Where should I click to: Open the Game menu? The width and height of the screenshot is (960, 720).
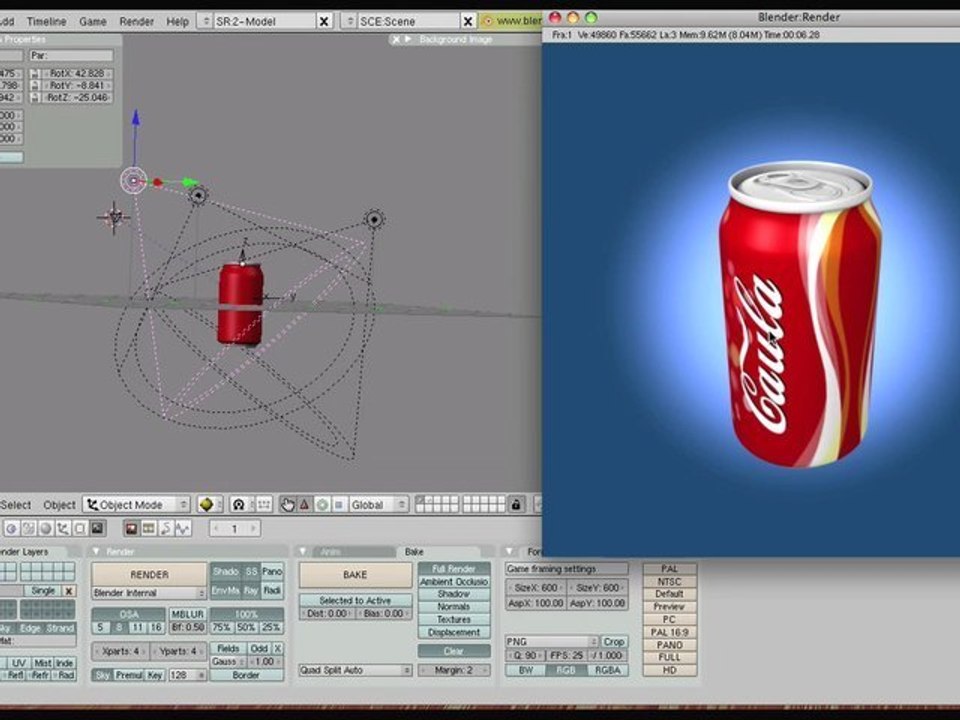click(x=93, y=21)
